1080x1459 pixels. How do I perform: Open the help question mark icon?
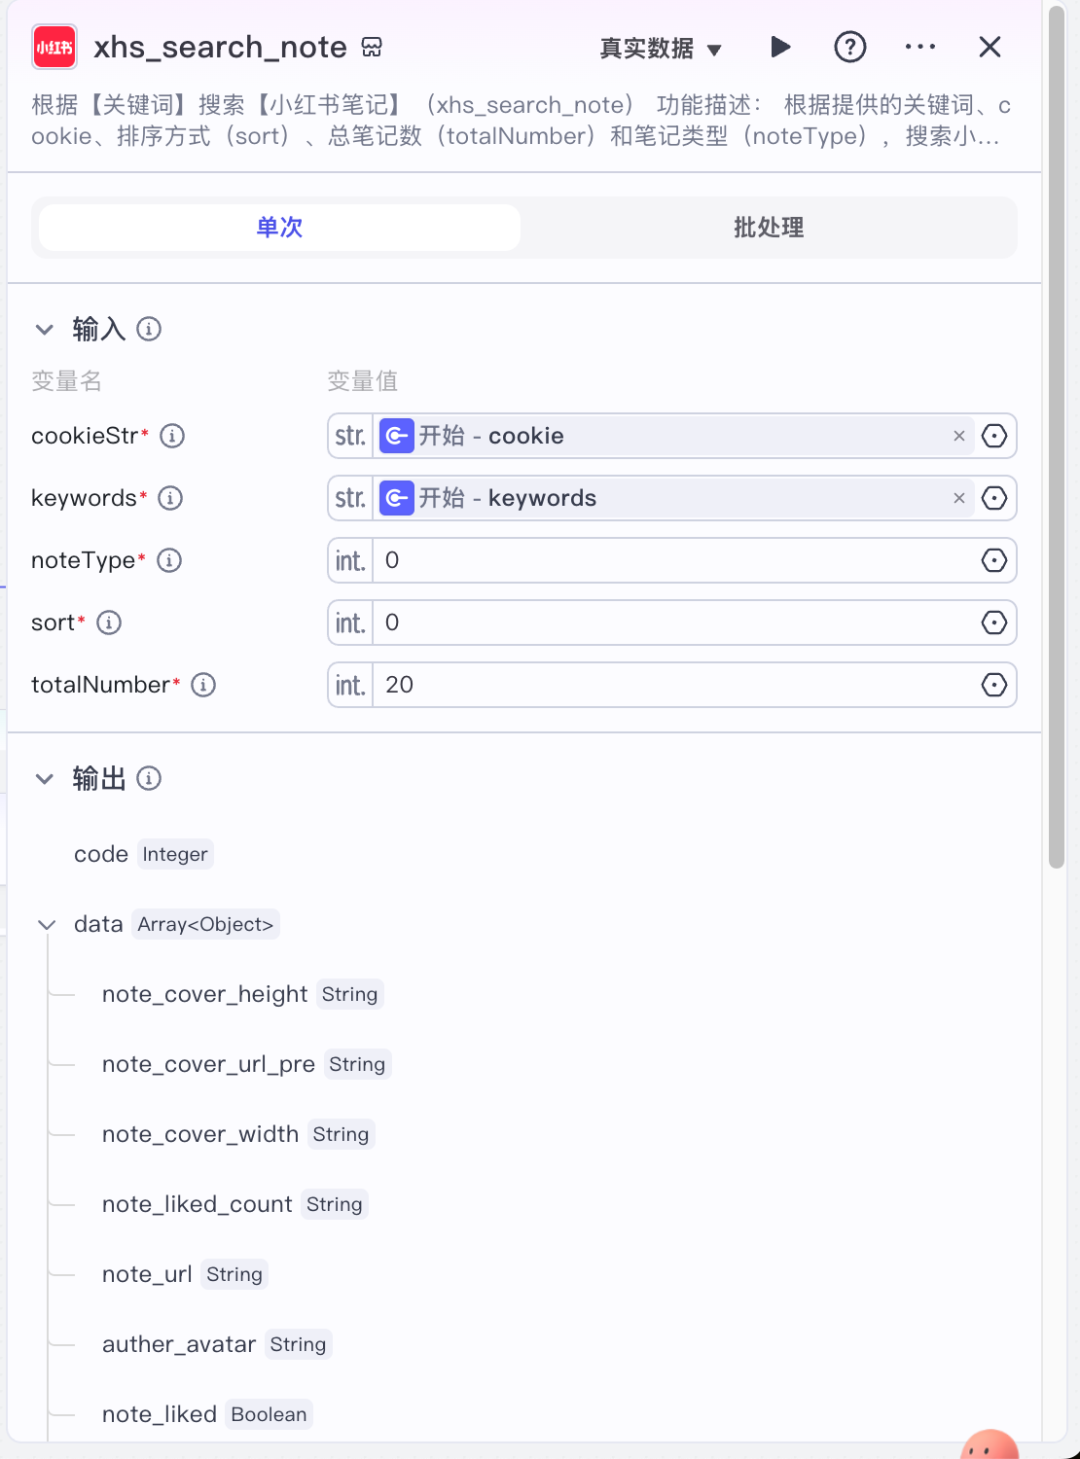click(x=850, y=47)
